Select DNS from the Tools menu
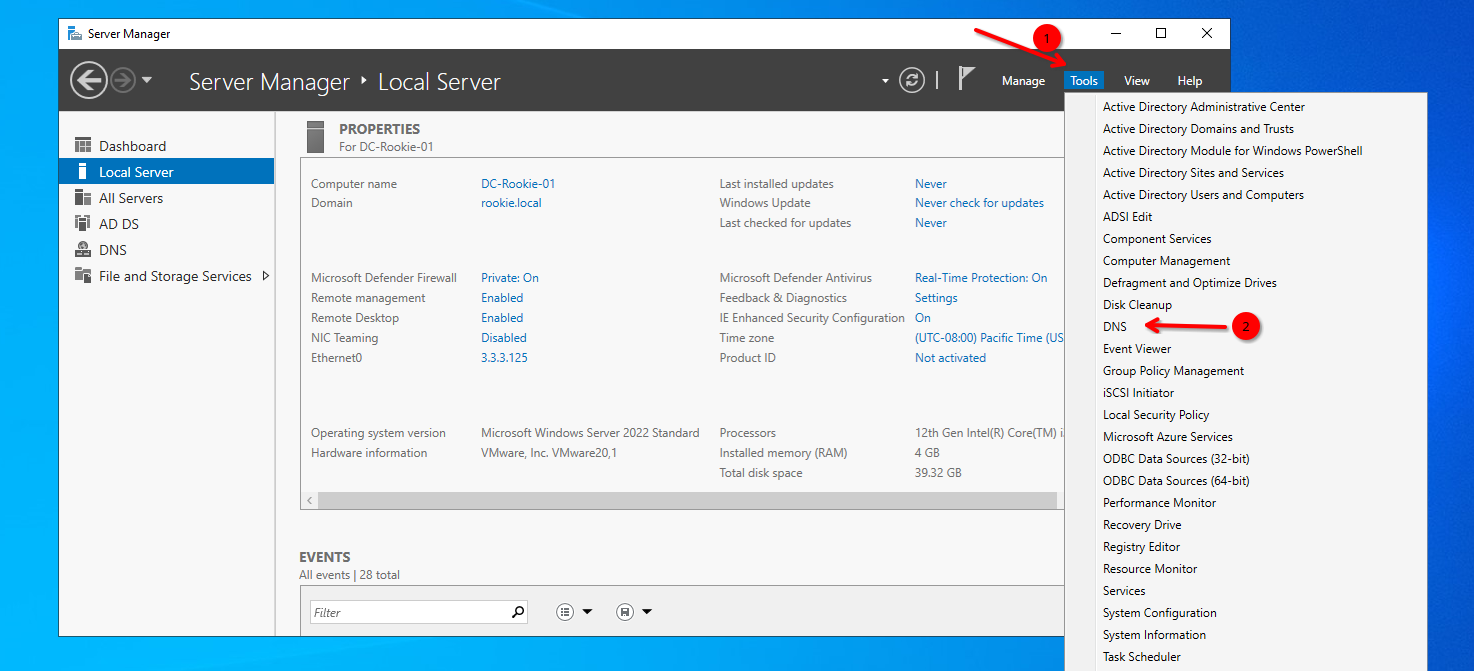This screenshot has width=1474, height=671. tap(1114, 327)
